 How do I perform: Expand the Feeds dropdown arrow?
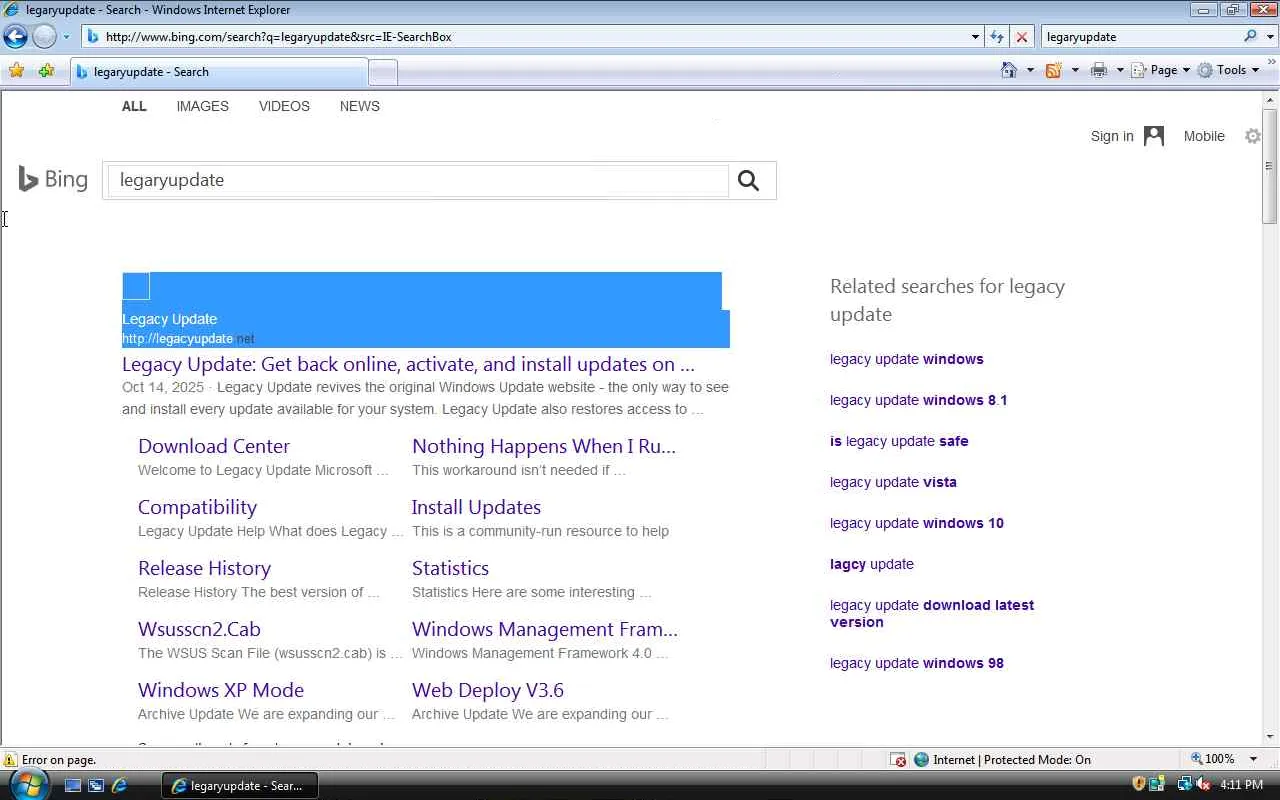pos(1075,70)
